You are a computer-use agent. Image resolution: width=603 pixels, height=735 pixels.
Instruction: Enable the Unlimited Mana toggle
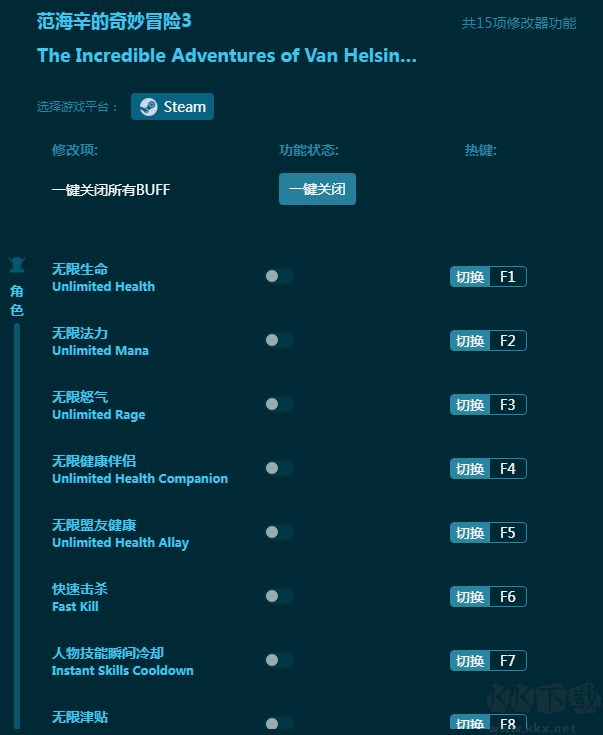[279, 340]
